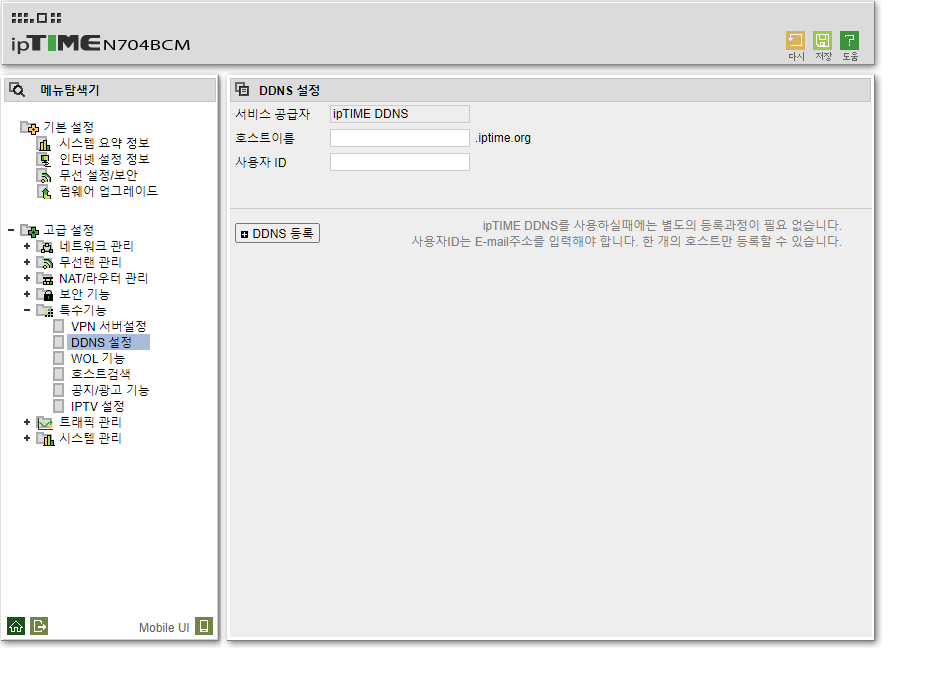Open the Mobile UI phone icon
Viewport: 936px width, 680px height.
[204, 626]
